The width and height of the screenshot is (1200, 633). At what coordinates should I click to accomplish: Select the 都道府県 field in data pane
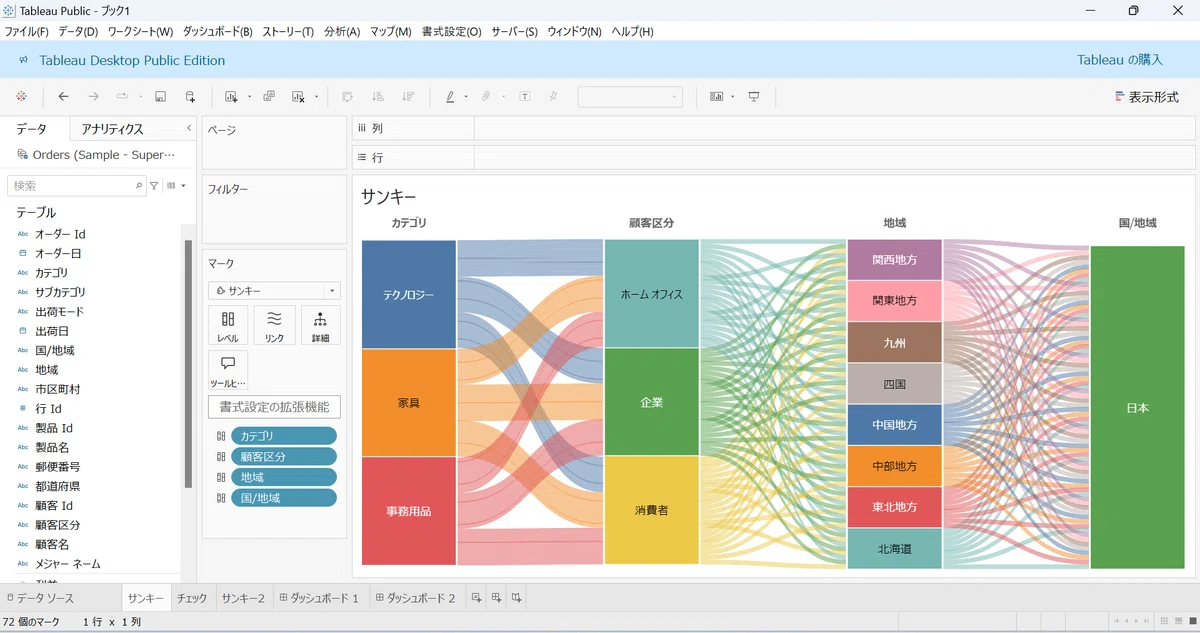coord(57,486)
